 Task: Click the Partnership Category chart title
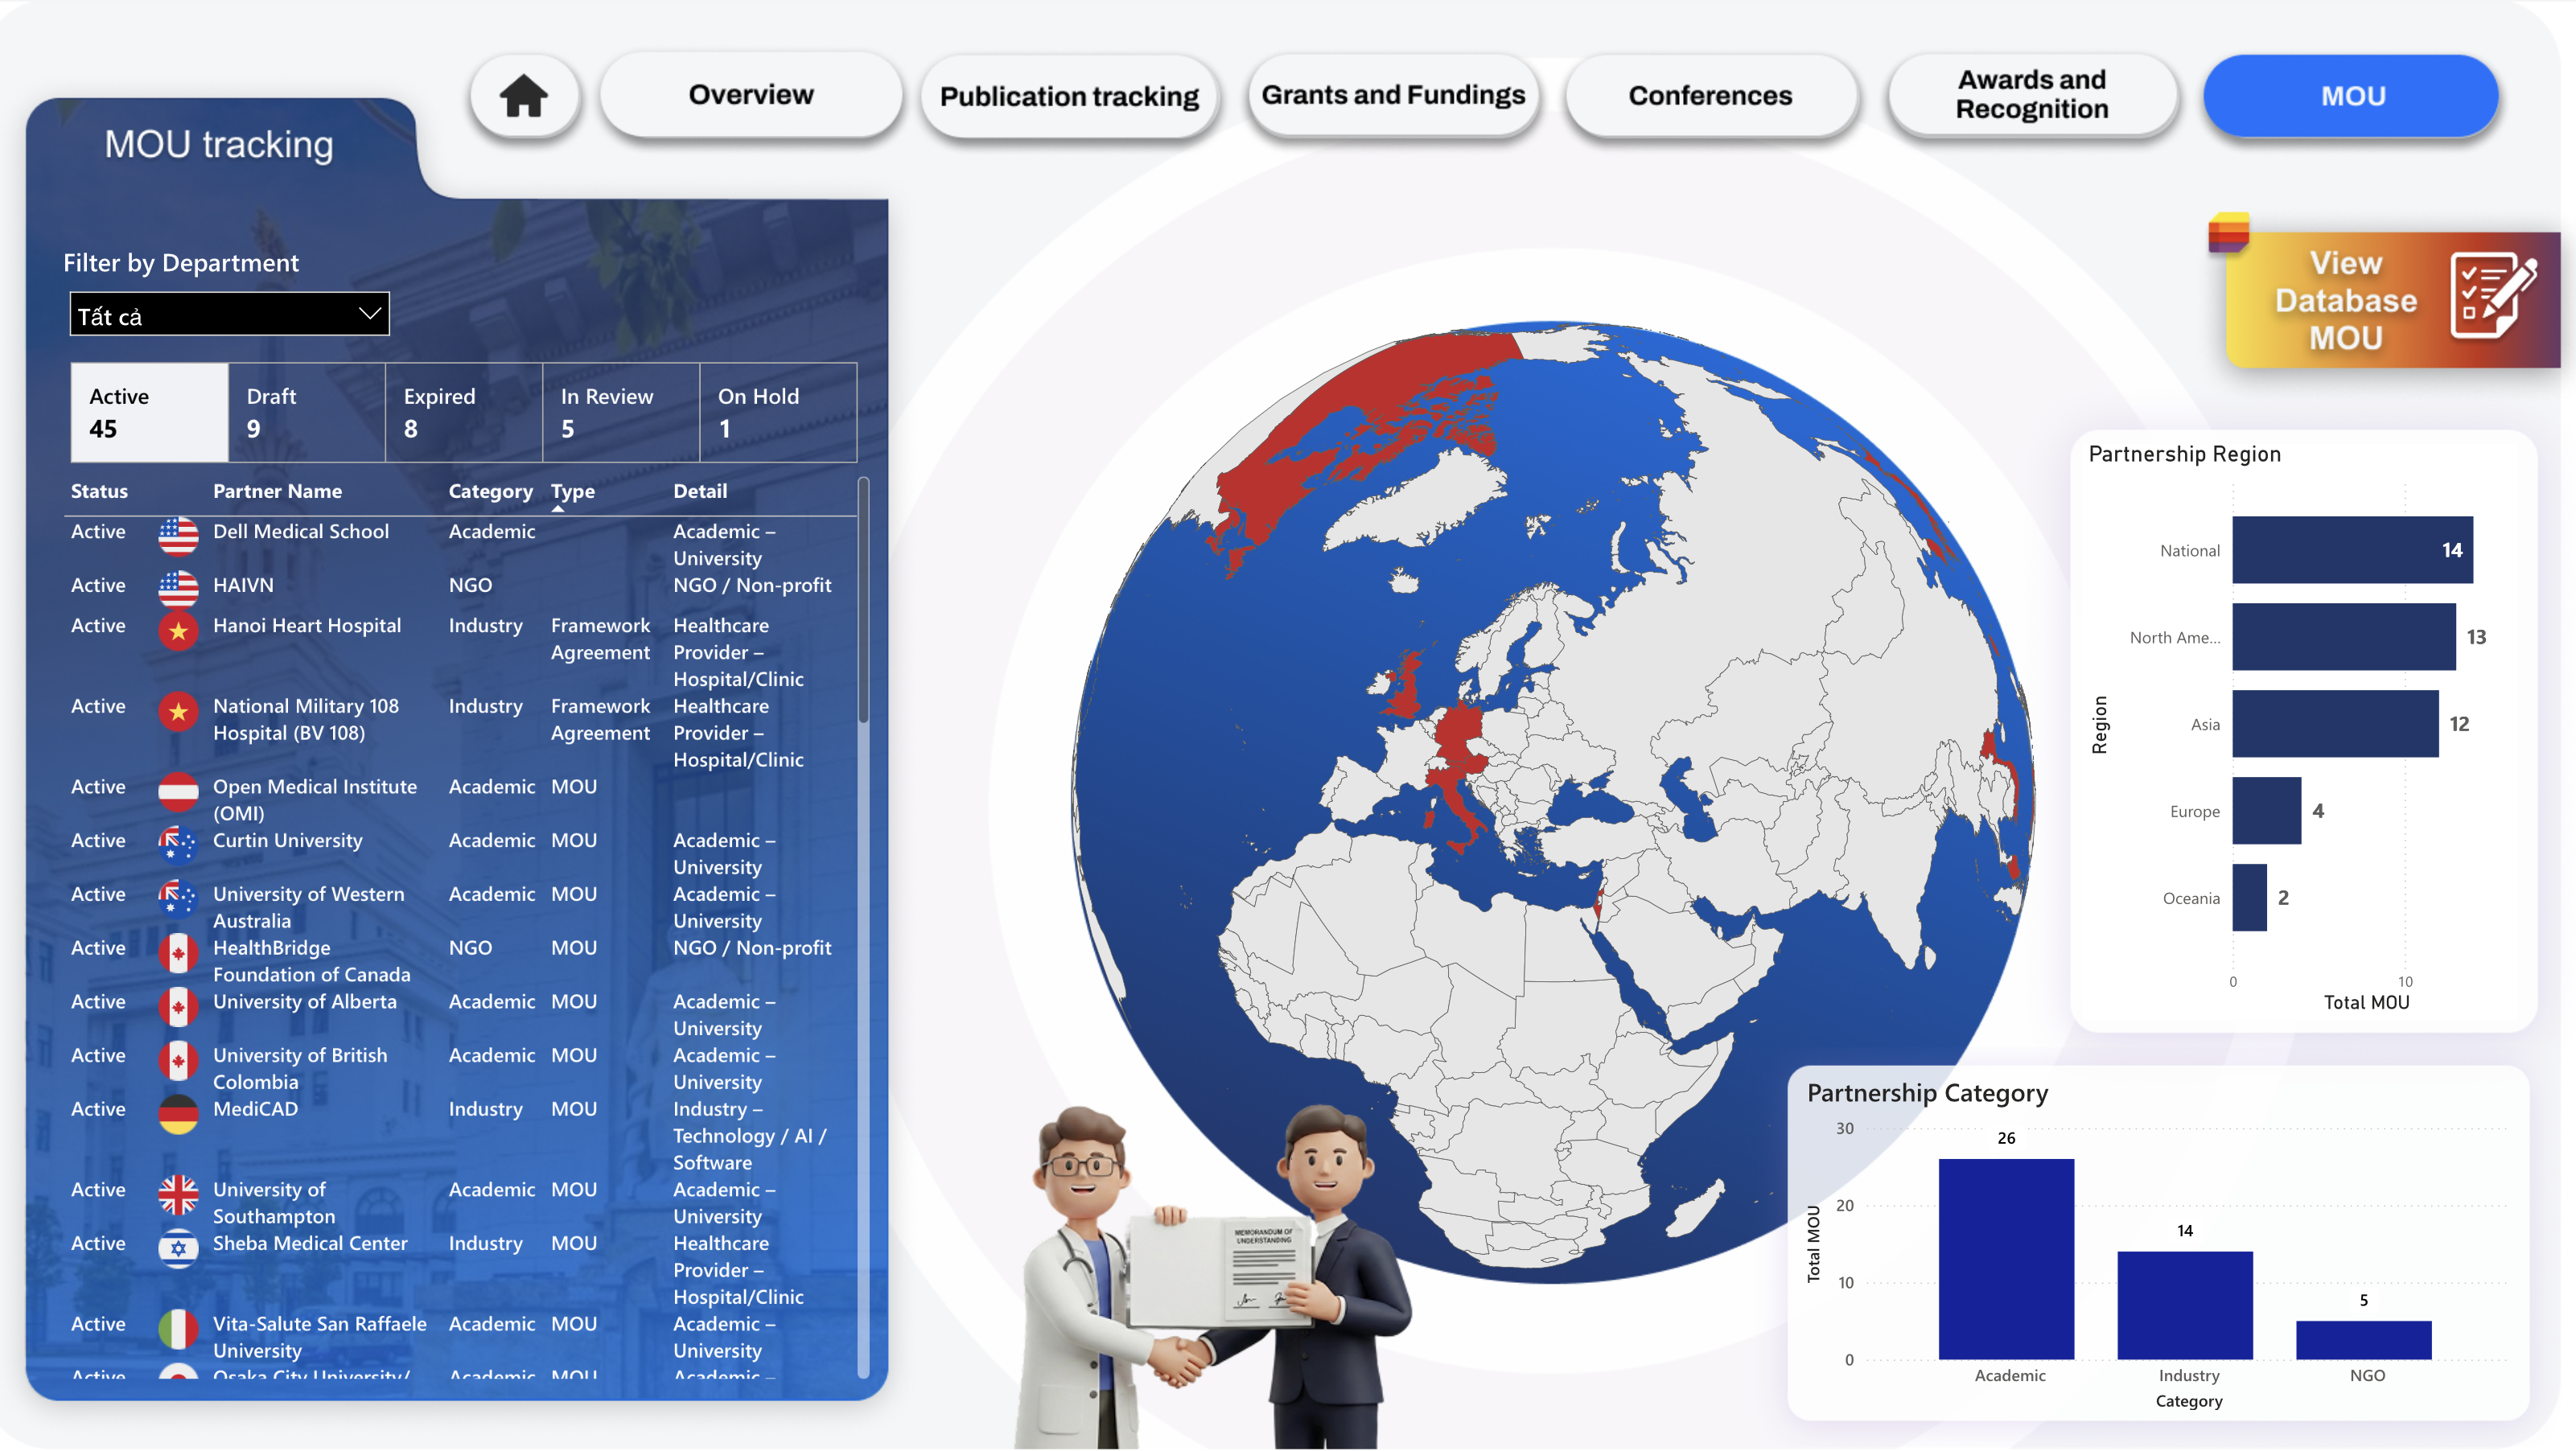pyautogui.click(x=1927, y=1094)
